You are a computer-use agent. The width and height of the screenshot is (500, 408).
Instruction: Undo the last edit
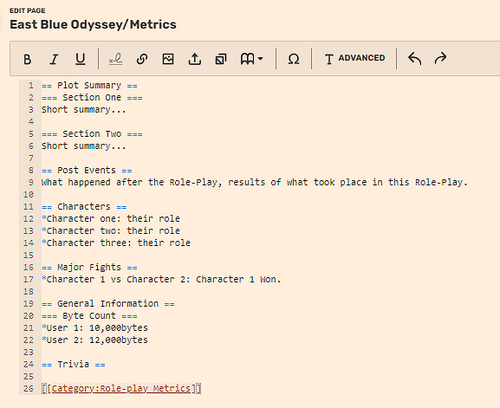coord(414,59)
